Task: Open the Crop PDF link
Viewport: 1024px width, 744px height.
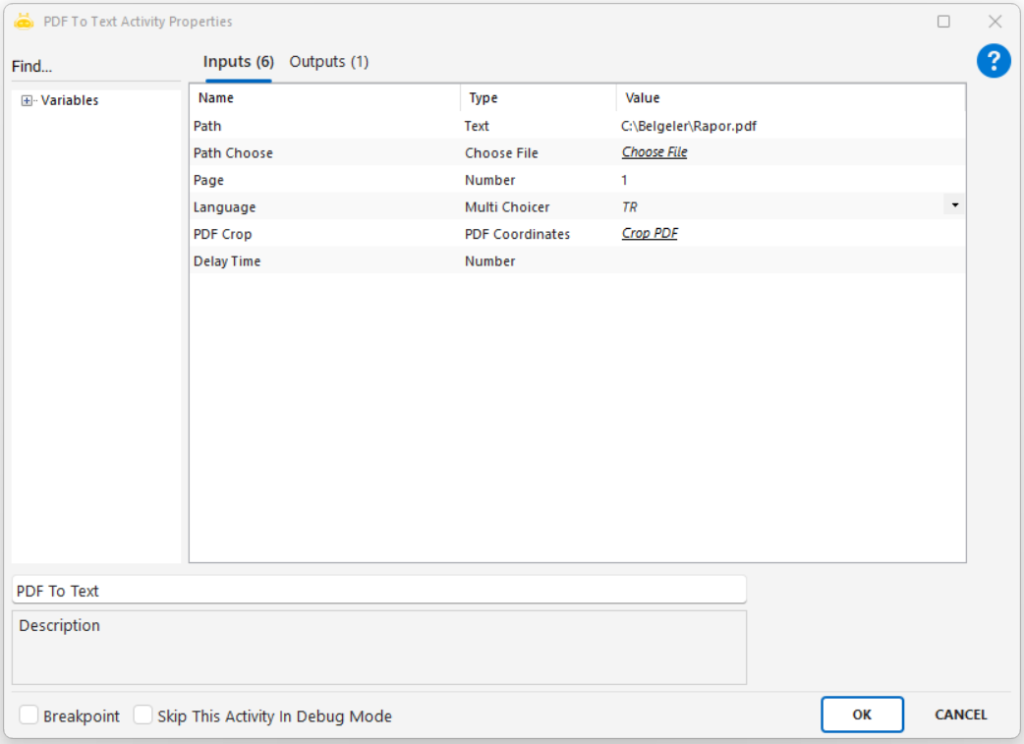Action: (x=649, y=234)
